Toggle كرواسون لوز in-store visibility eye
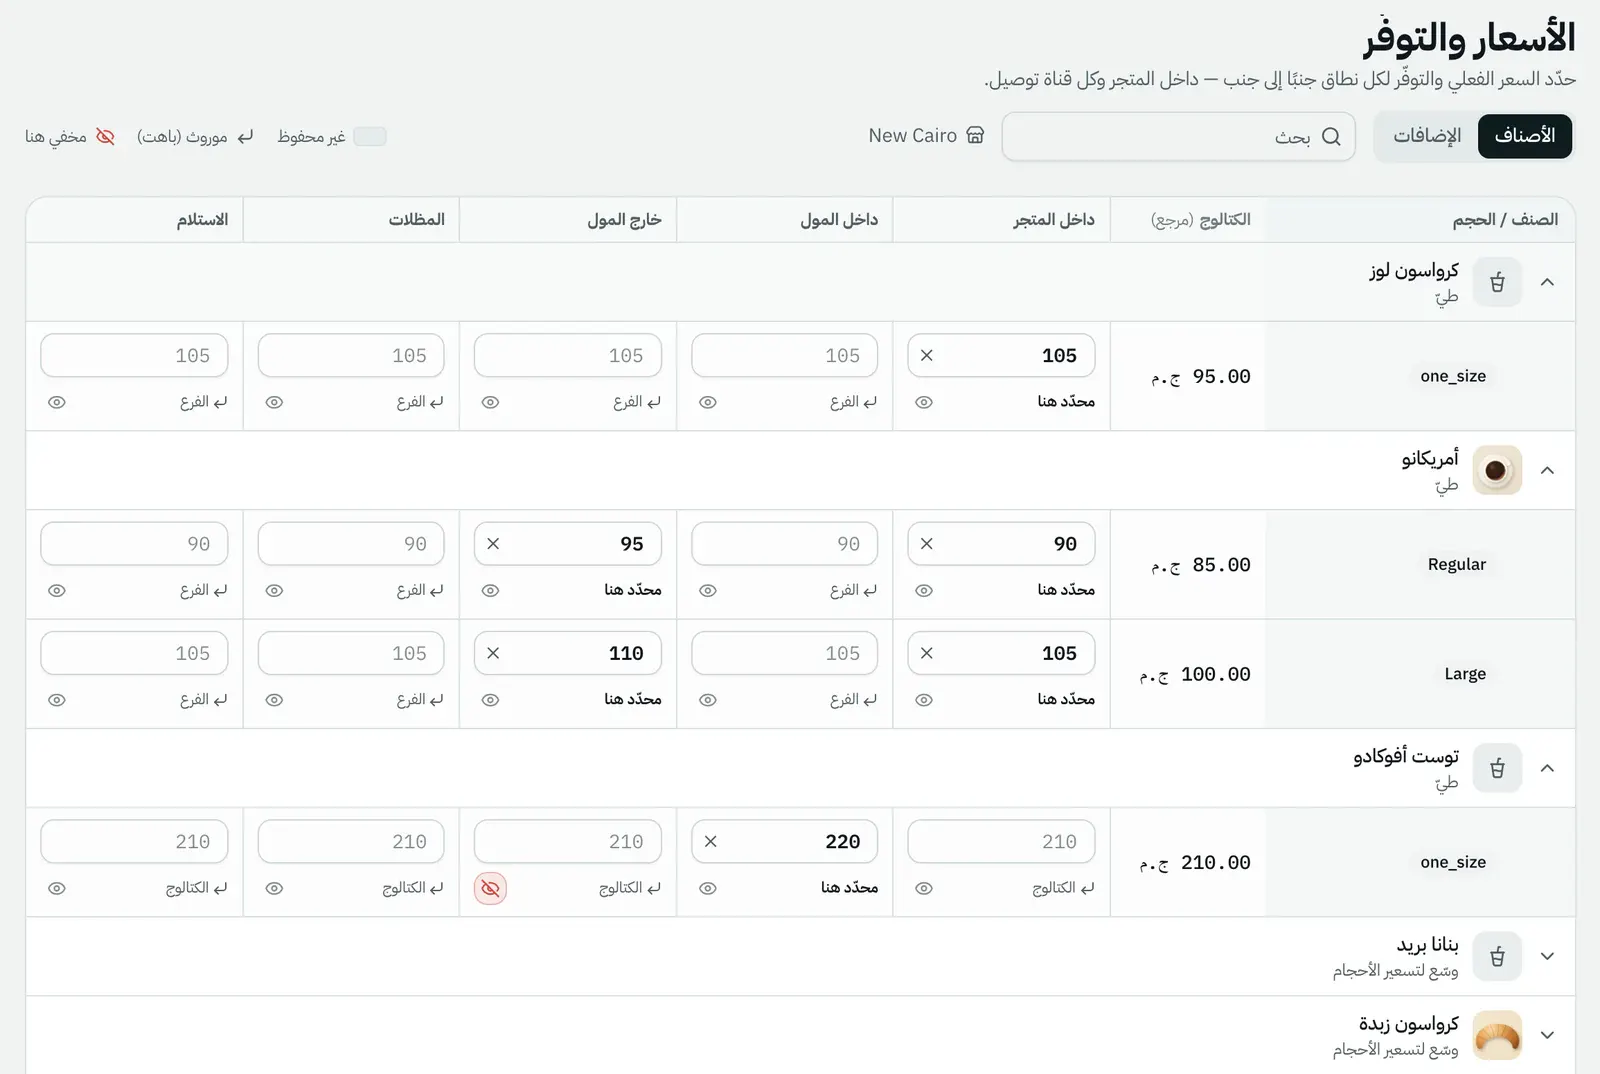Viewport: 1600px width, 1074px height. point(924,402)
